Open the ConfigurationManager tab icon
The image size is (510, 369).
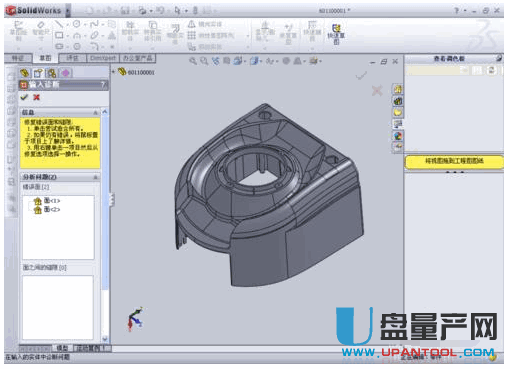(52, 73)
